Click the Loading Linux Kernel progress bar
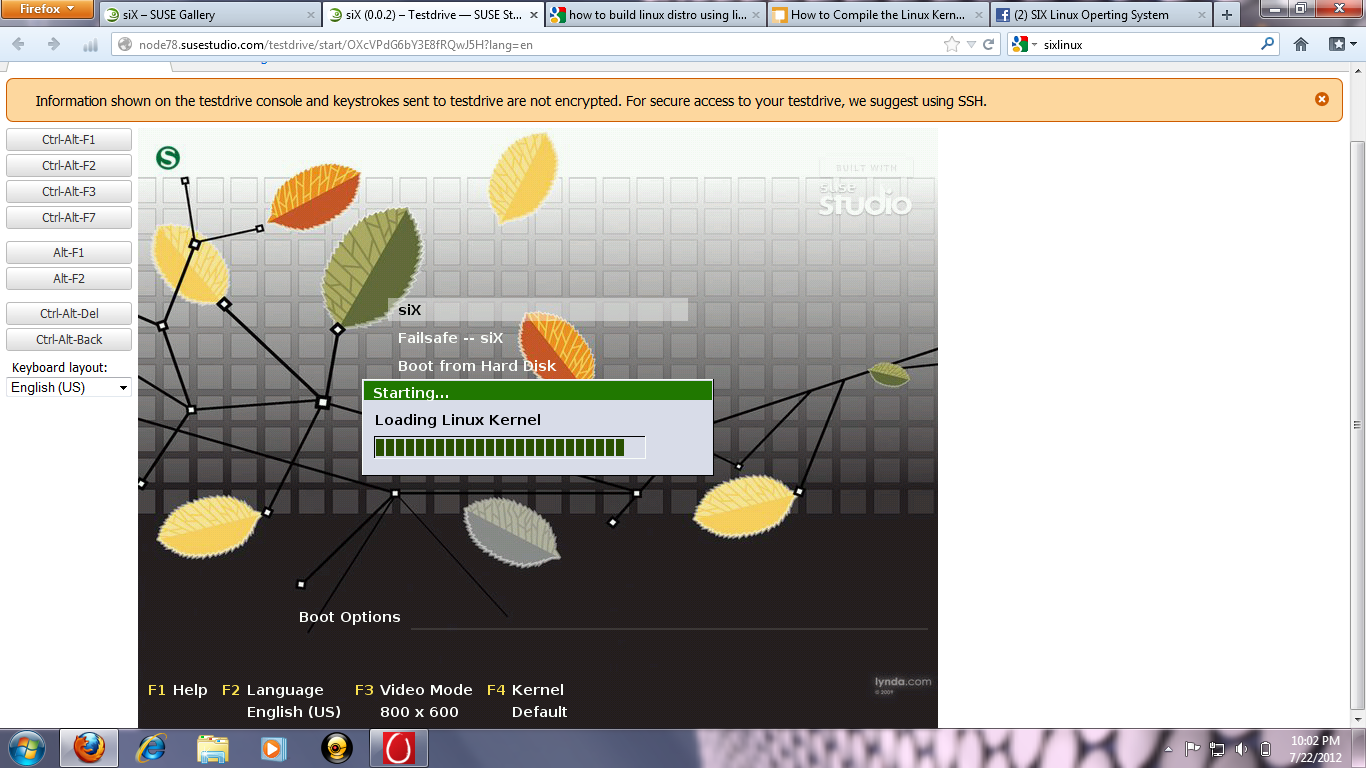This screenshot has width=1366, height=768. pyautogui.click(x=510, y=447)
